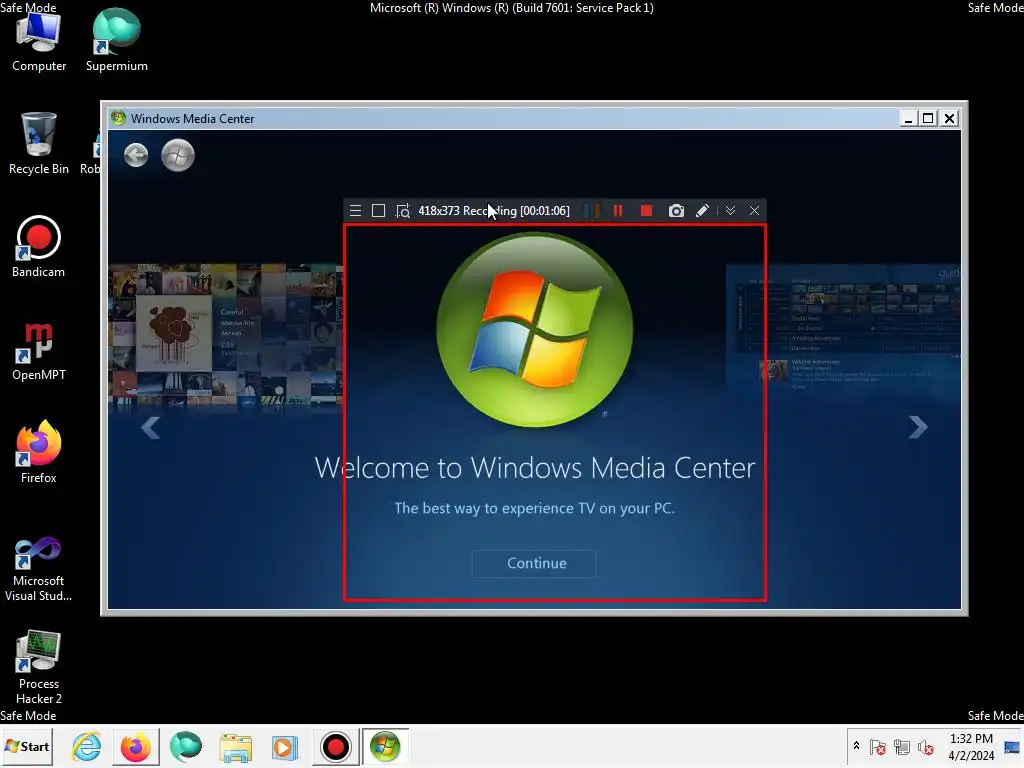
Task: Open the clock showing 1:32 PM
Action: pyautogui.click(x=971, y=746)
